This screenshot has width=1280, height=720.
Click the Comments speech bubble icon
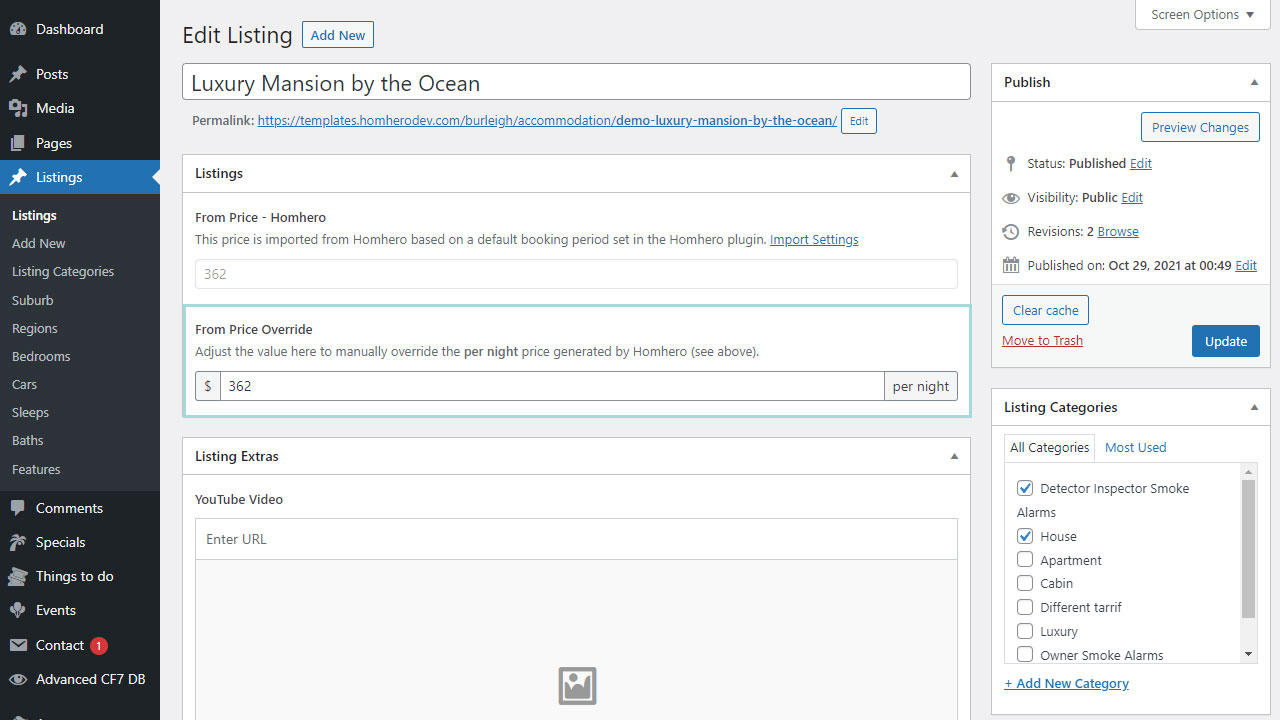click(x=18, y=508)
